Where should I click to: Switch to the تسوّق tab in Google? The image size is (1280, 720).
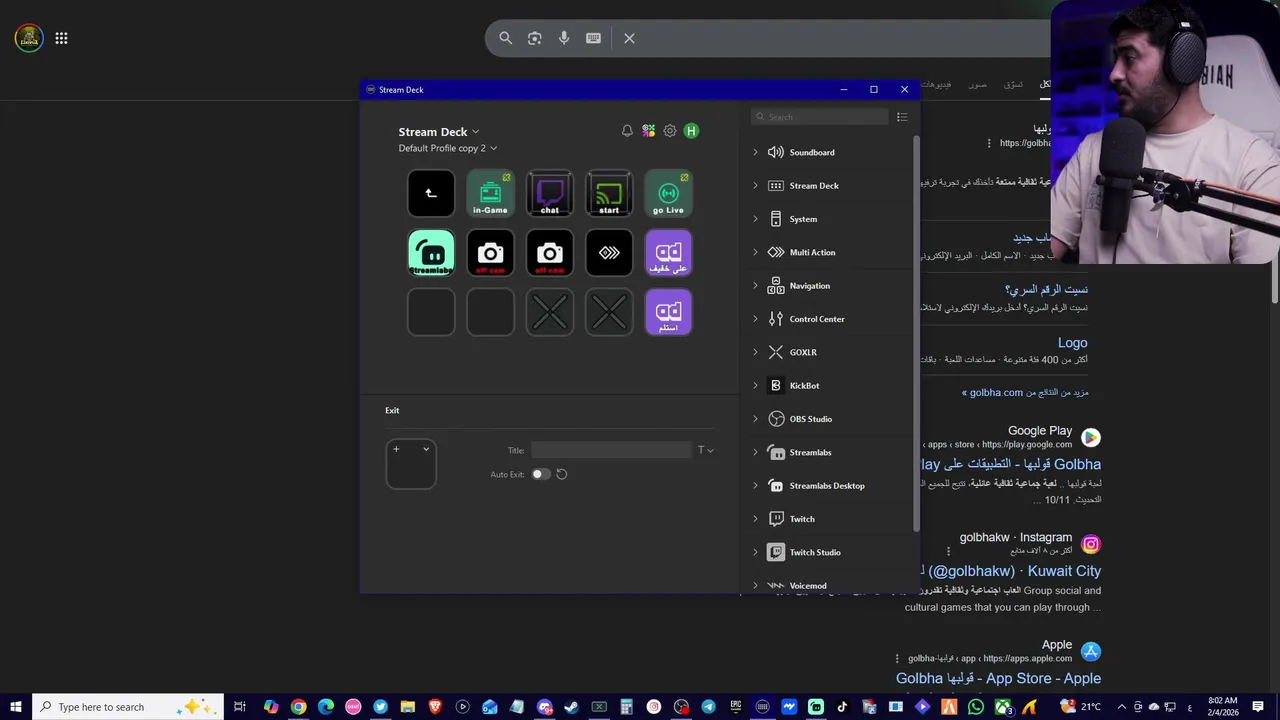point(1013,84)
